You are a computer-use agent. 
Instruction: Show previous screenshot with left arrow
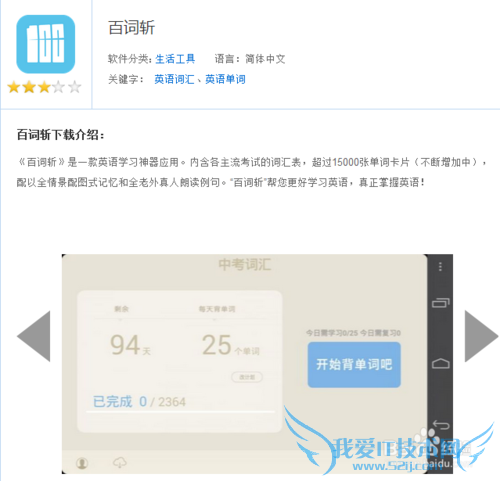[x=34, y=336]
